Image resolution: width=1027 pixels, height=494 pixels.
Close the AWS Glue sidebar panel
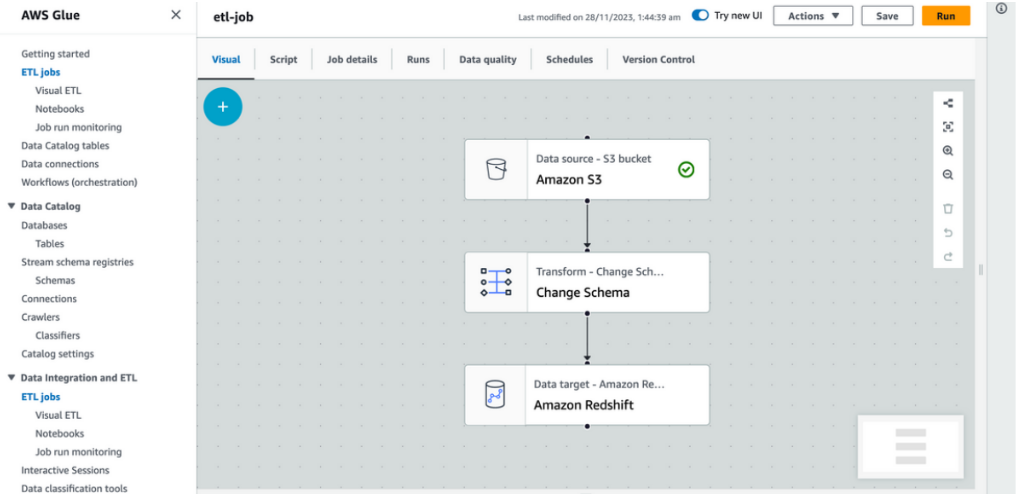[x=176, y=15]
